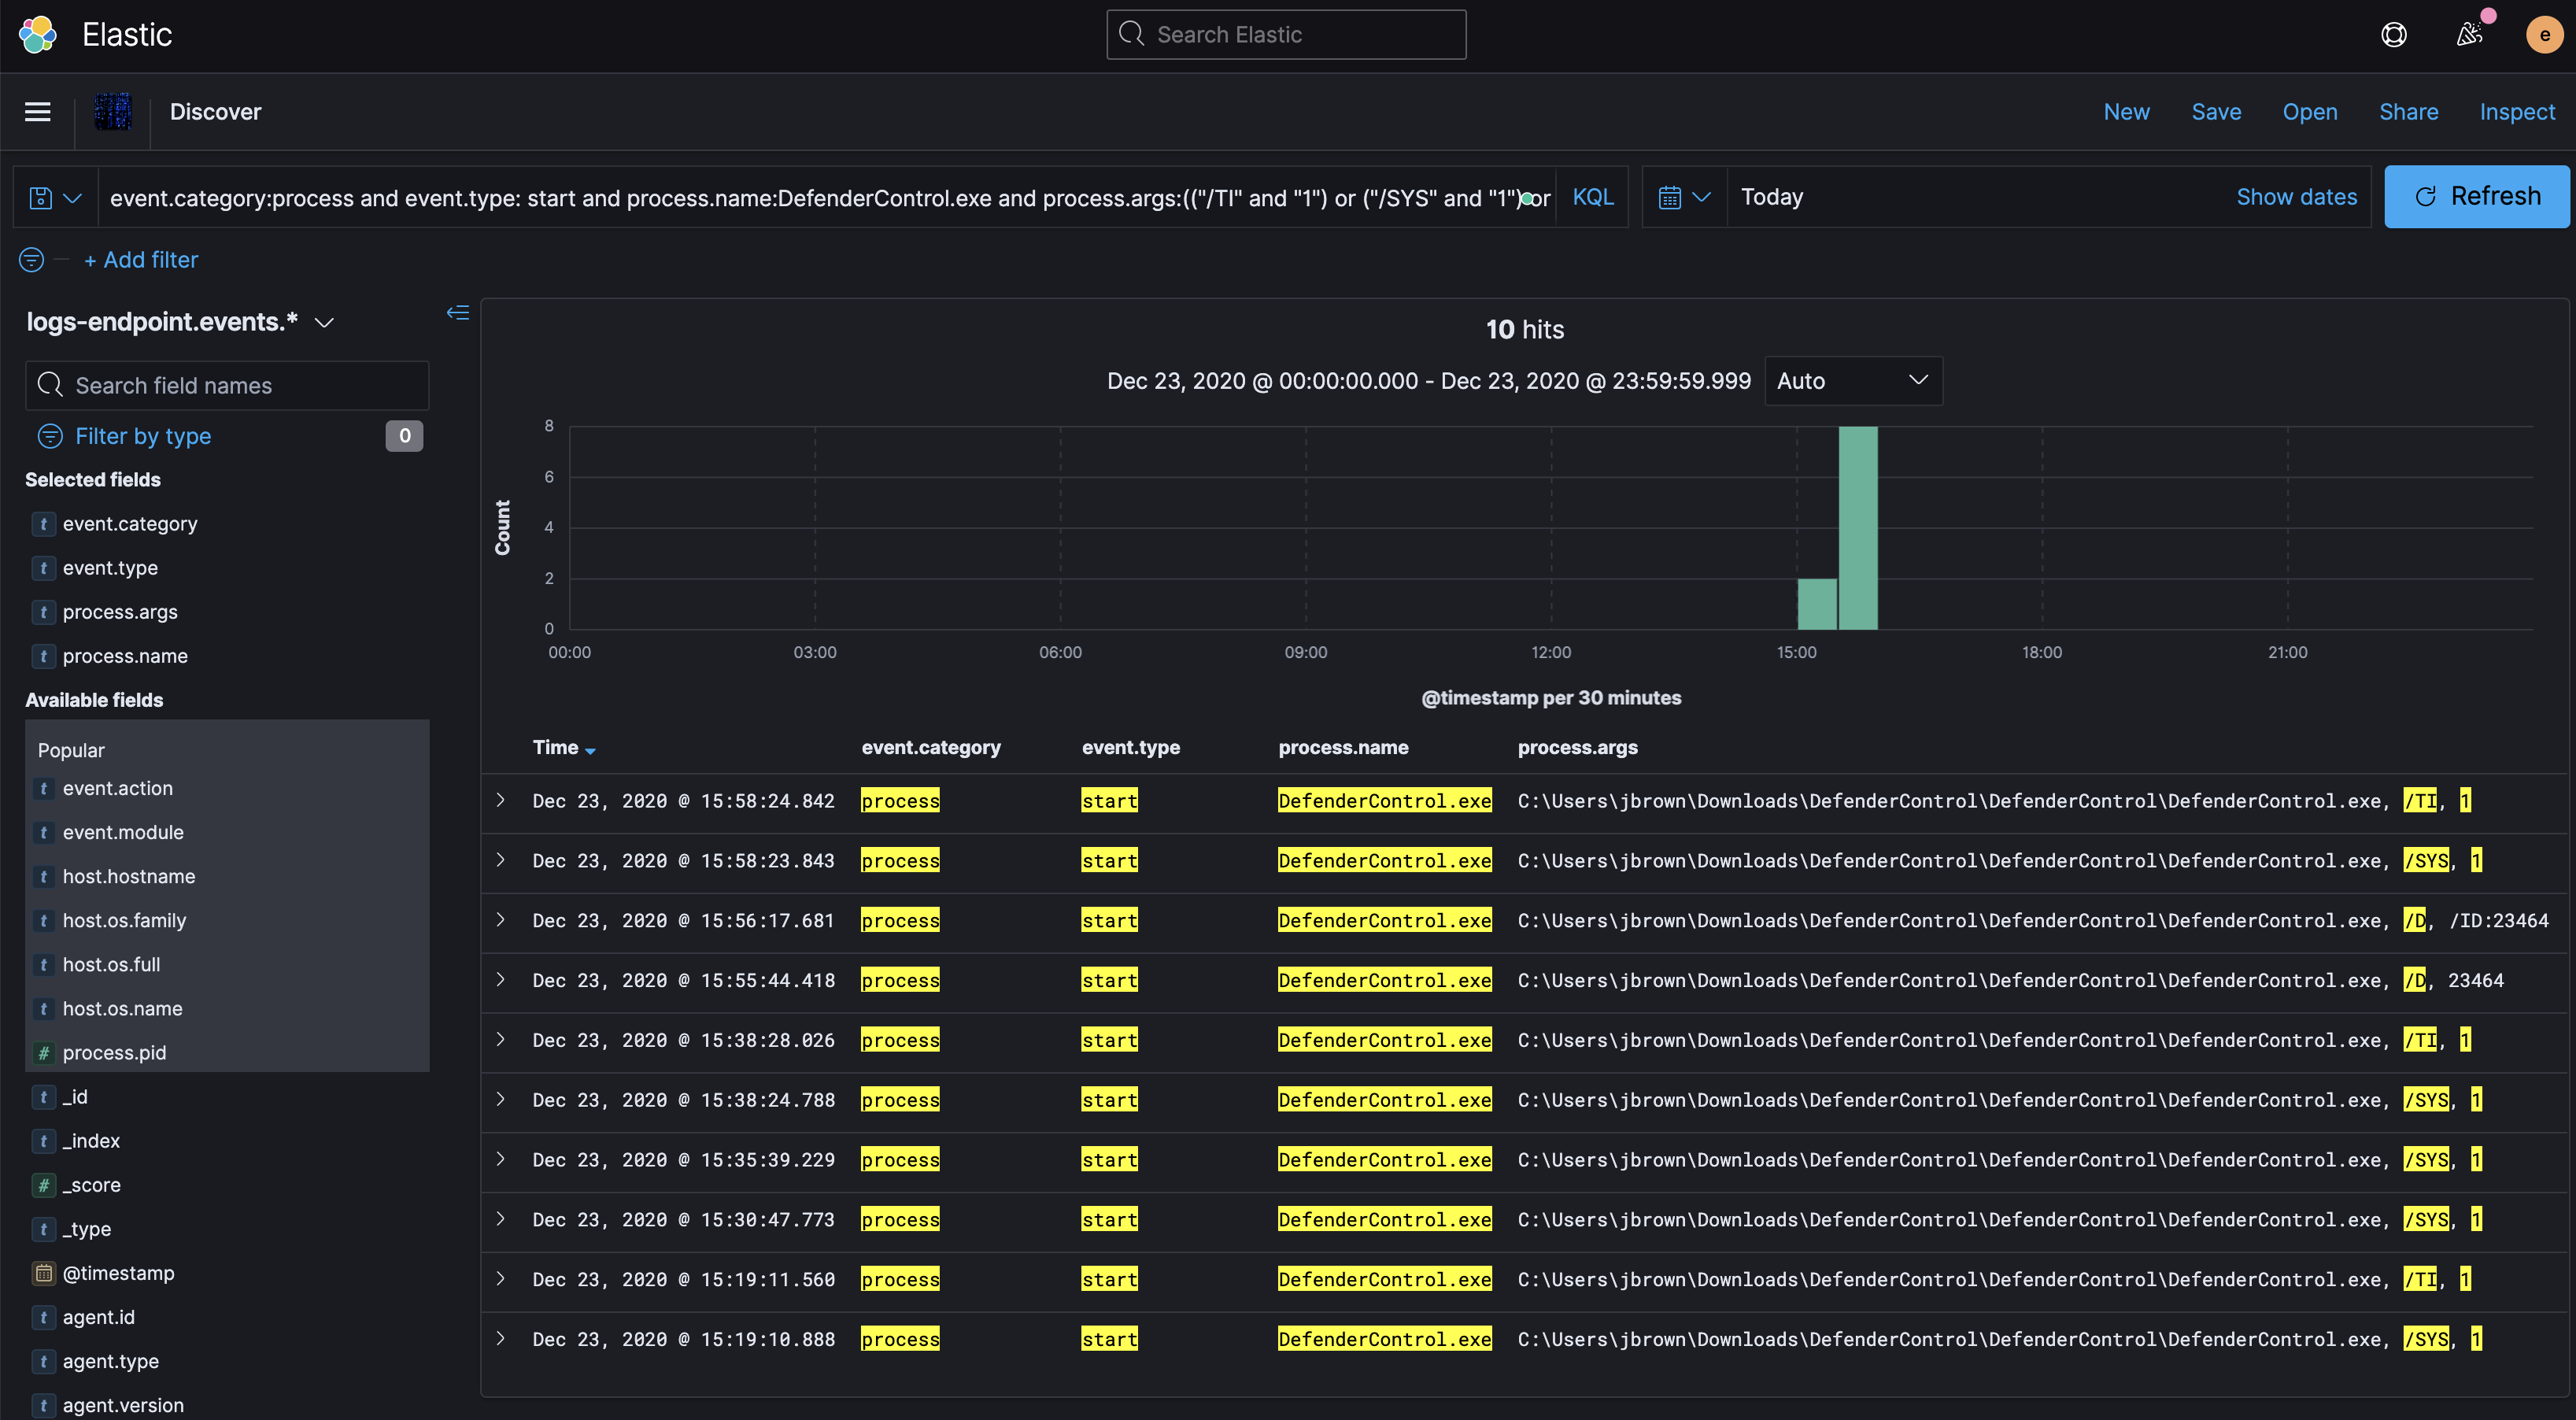Screen dimensions: 2576x1420
Task: Open the filter settings icon beside Add filter
Action: point(30,259)
